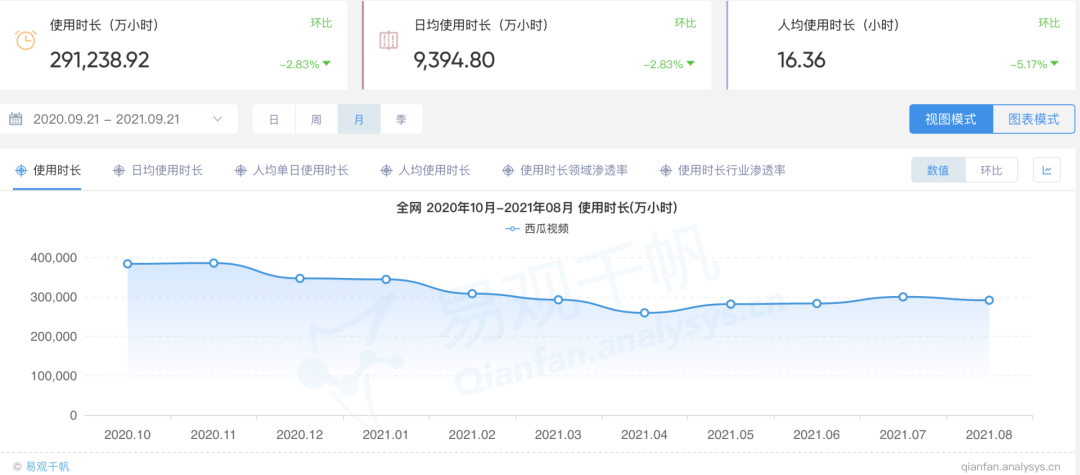Select the 月 granularity option
Image resolution: width=1080 pixels, height=475 pixels.
[x=359, y=119]
